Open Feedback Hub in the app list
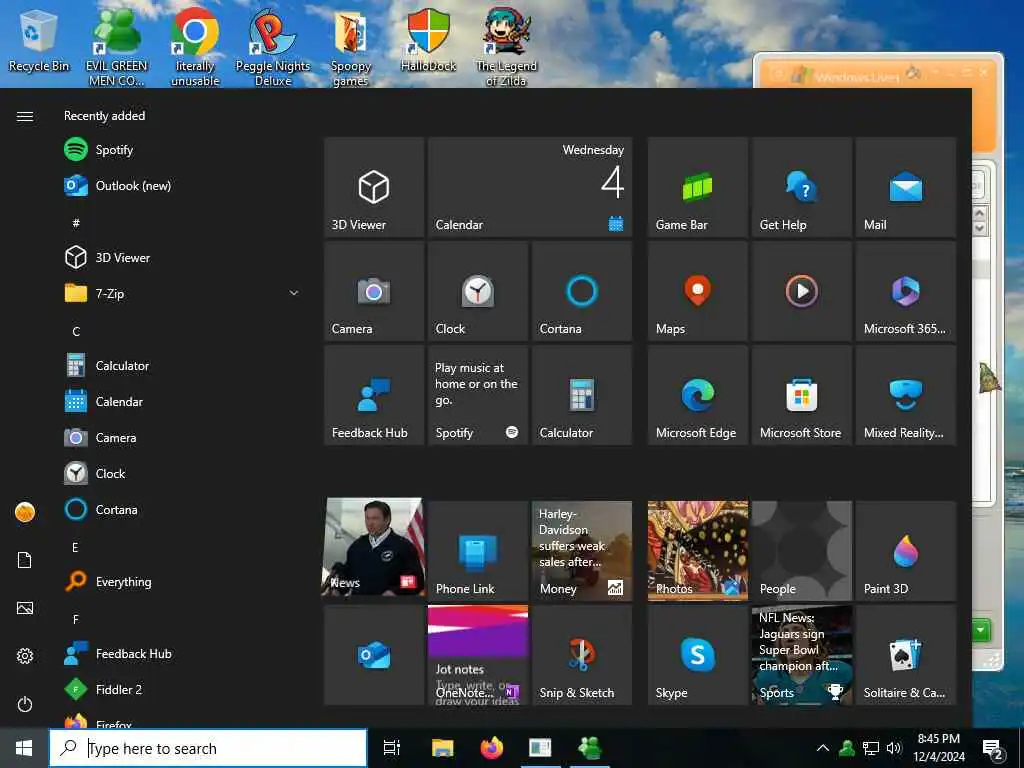 pyautogui.click(x=183, y=653)
